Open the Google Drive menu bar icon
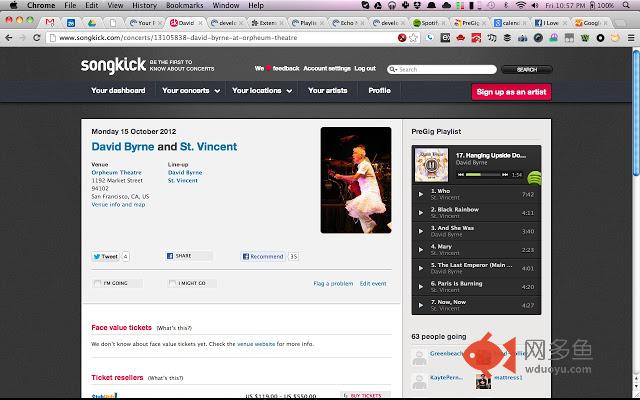The image size is (640, 400). click(x=378, y=5)
